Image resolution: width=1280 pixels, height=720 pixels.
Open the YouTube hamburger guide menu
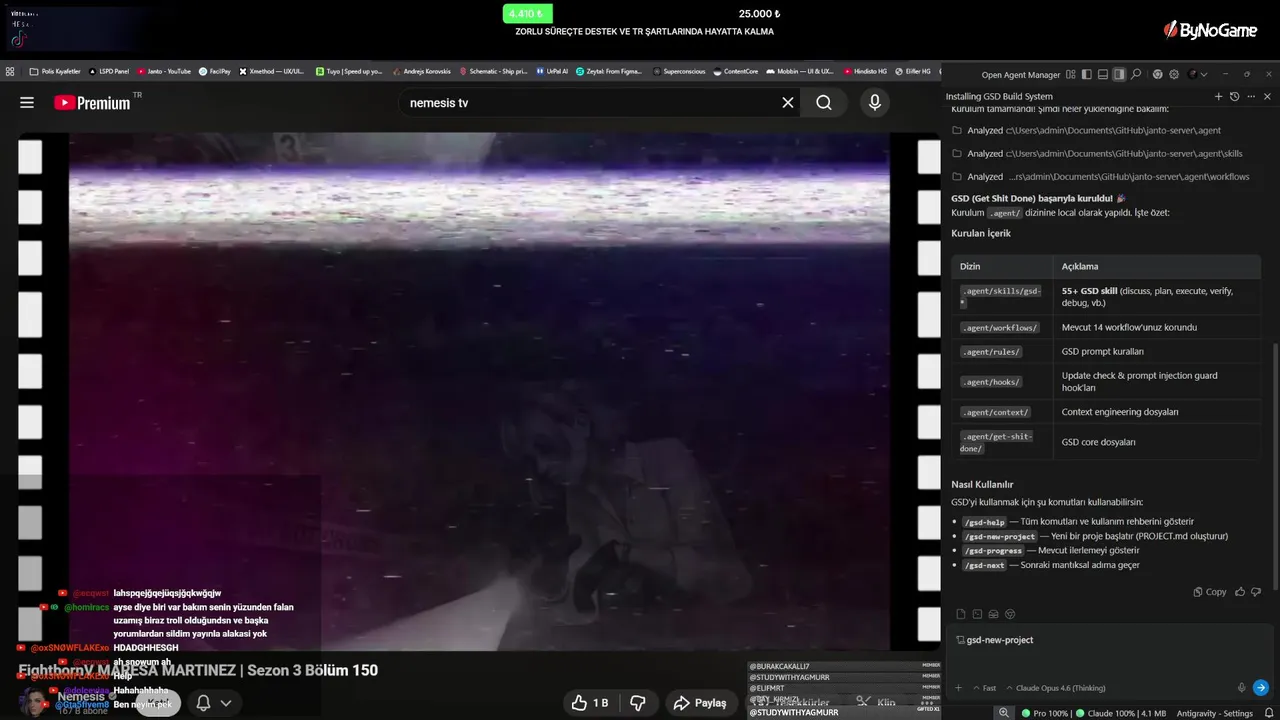(27, 103)
